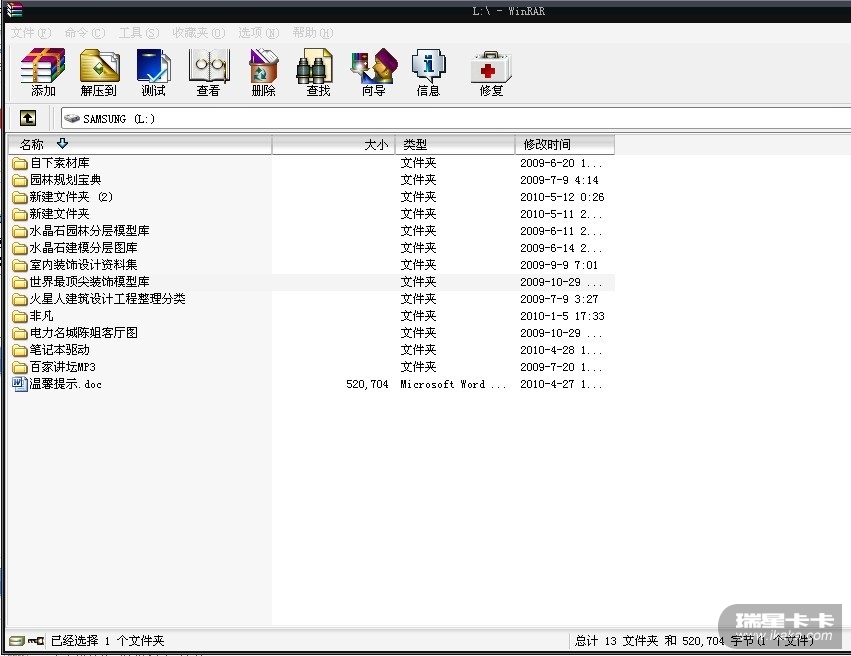Select the folder 水晶石园林分层模型库
851x656 pixels.
[90, 231]
